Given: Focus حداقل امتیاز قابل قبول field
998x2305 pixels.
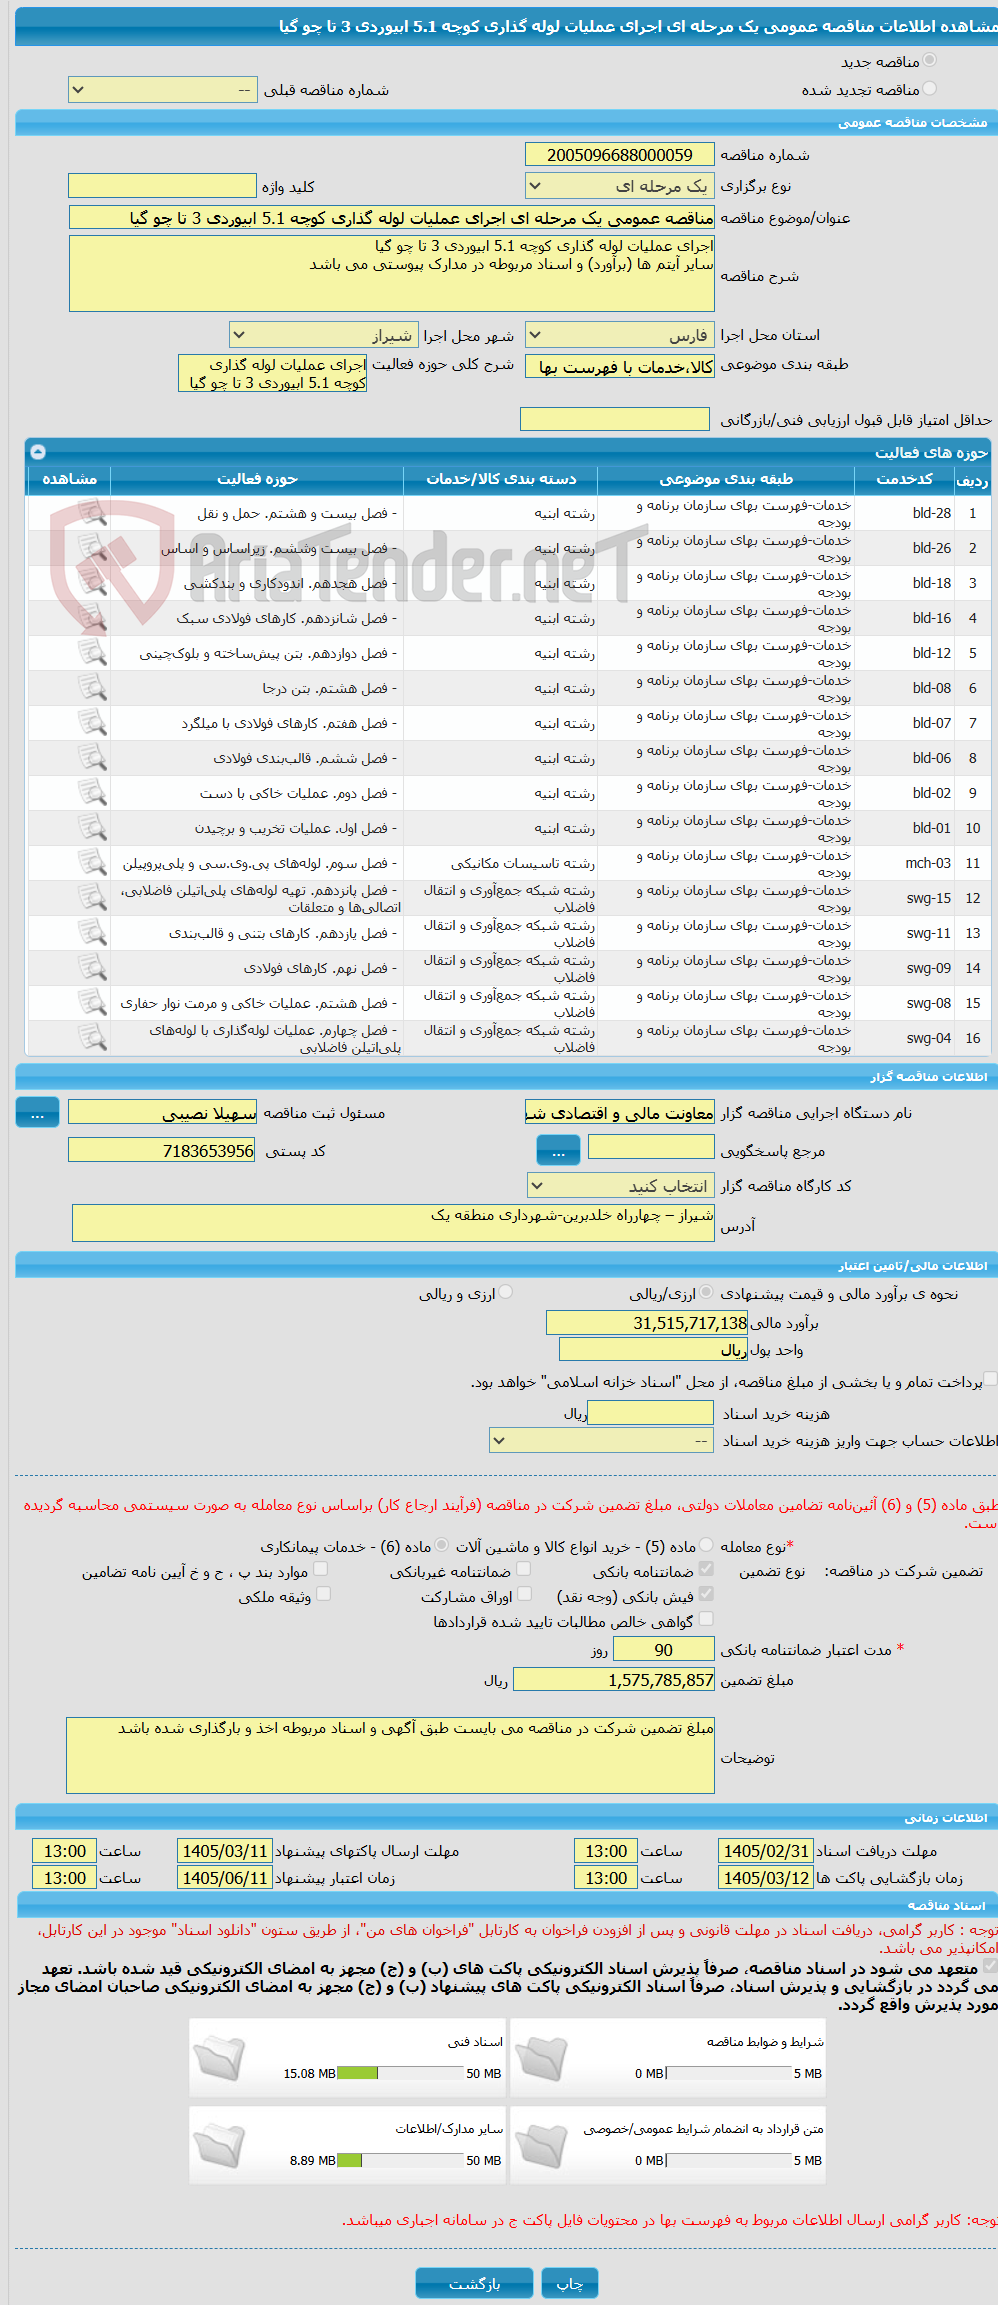Looking at the screenshot, I should coord(615,419).
